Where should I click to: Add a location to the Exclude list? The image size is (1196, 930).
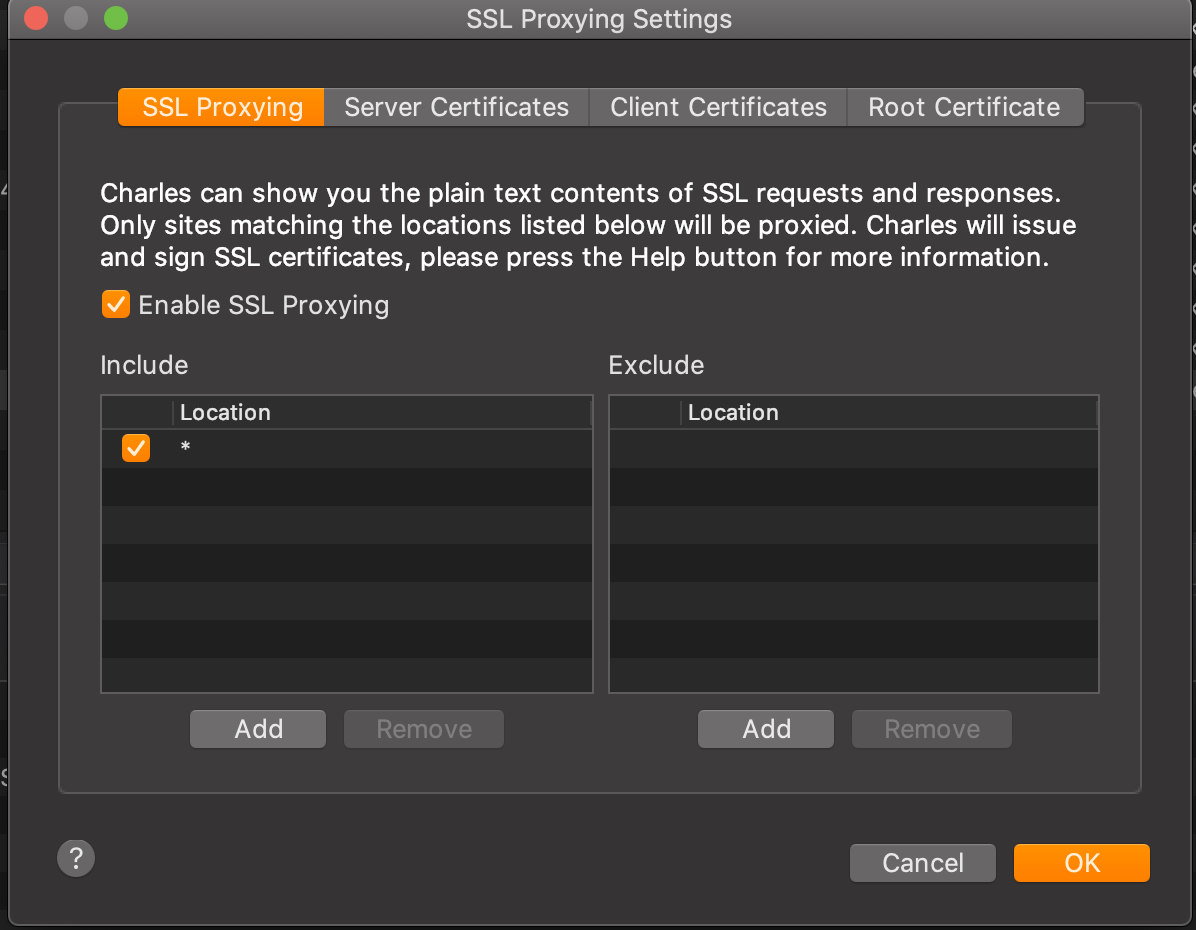[x=766, y=729]
